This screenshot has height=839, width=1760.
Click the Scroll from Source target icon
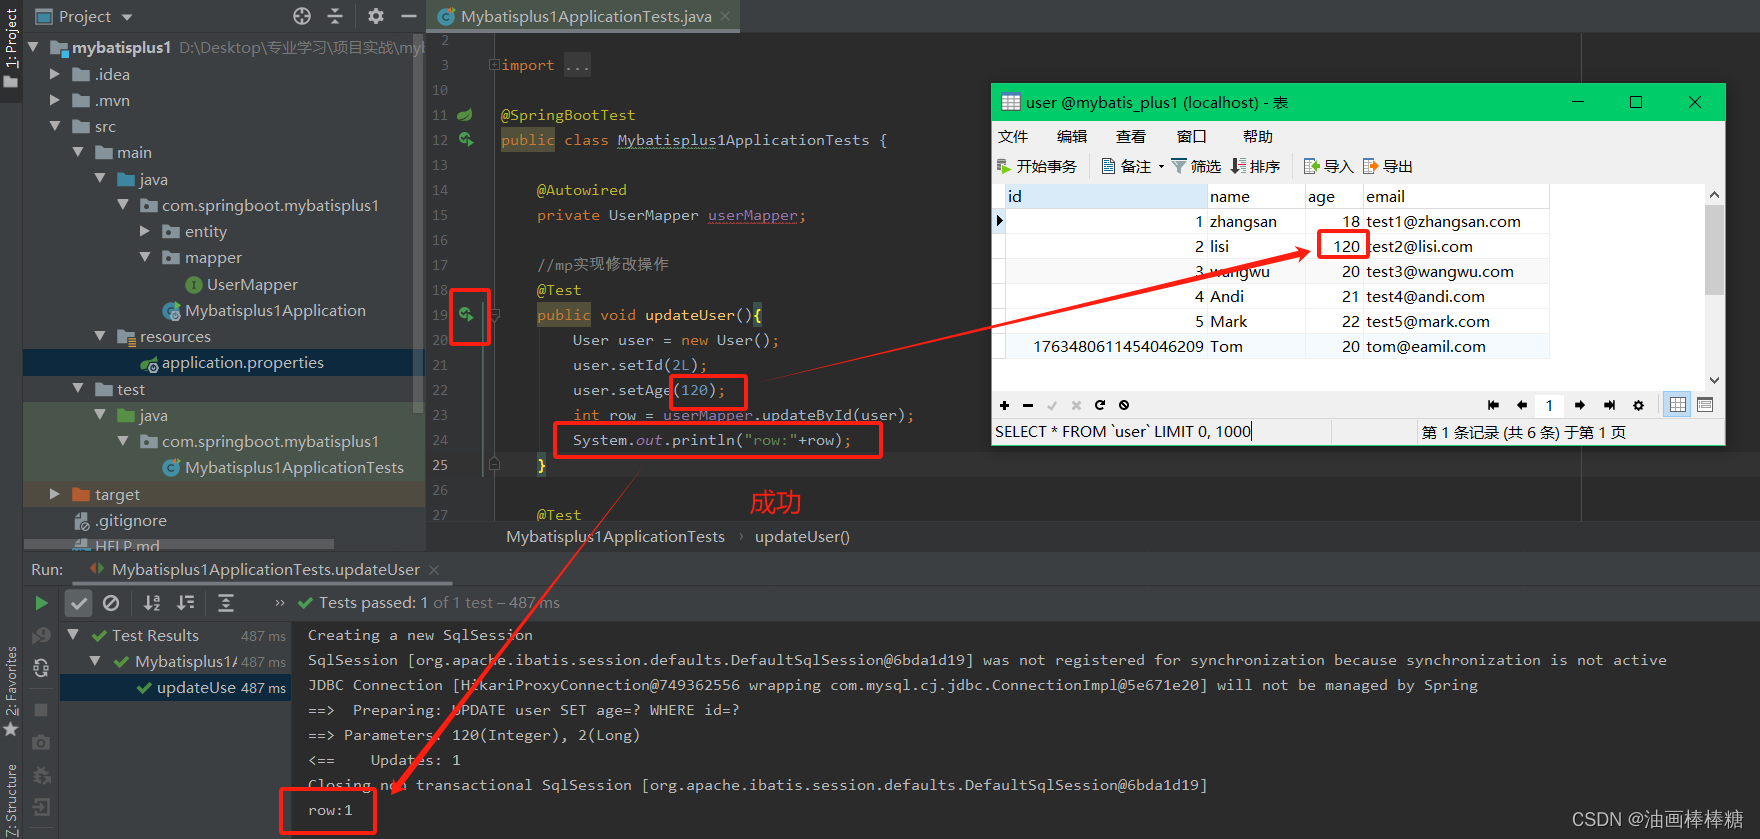pos(302,16)
